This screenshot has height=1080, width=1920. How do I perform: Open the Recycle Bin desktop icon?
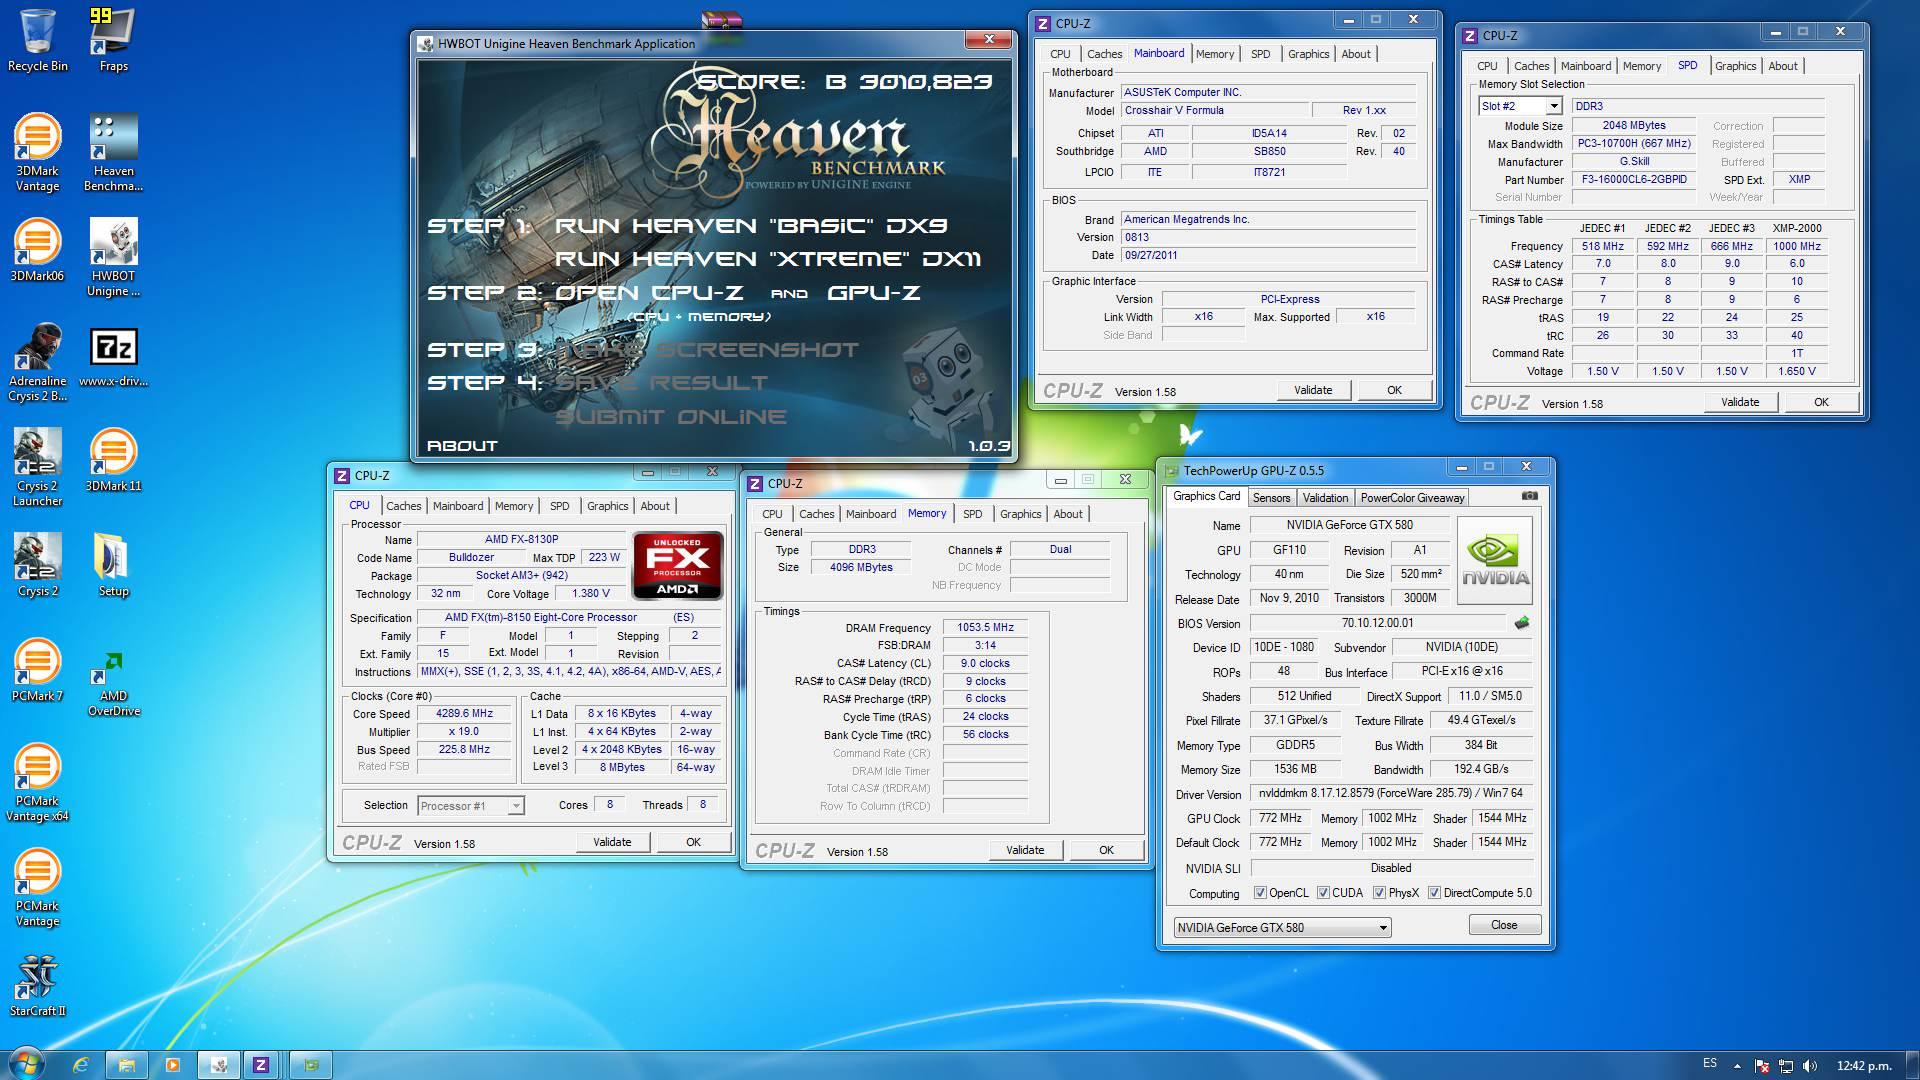tap(38, 40)
